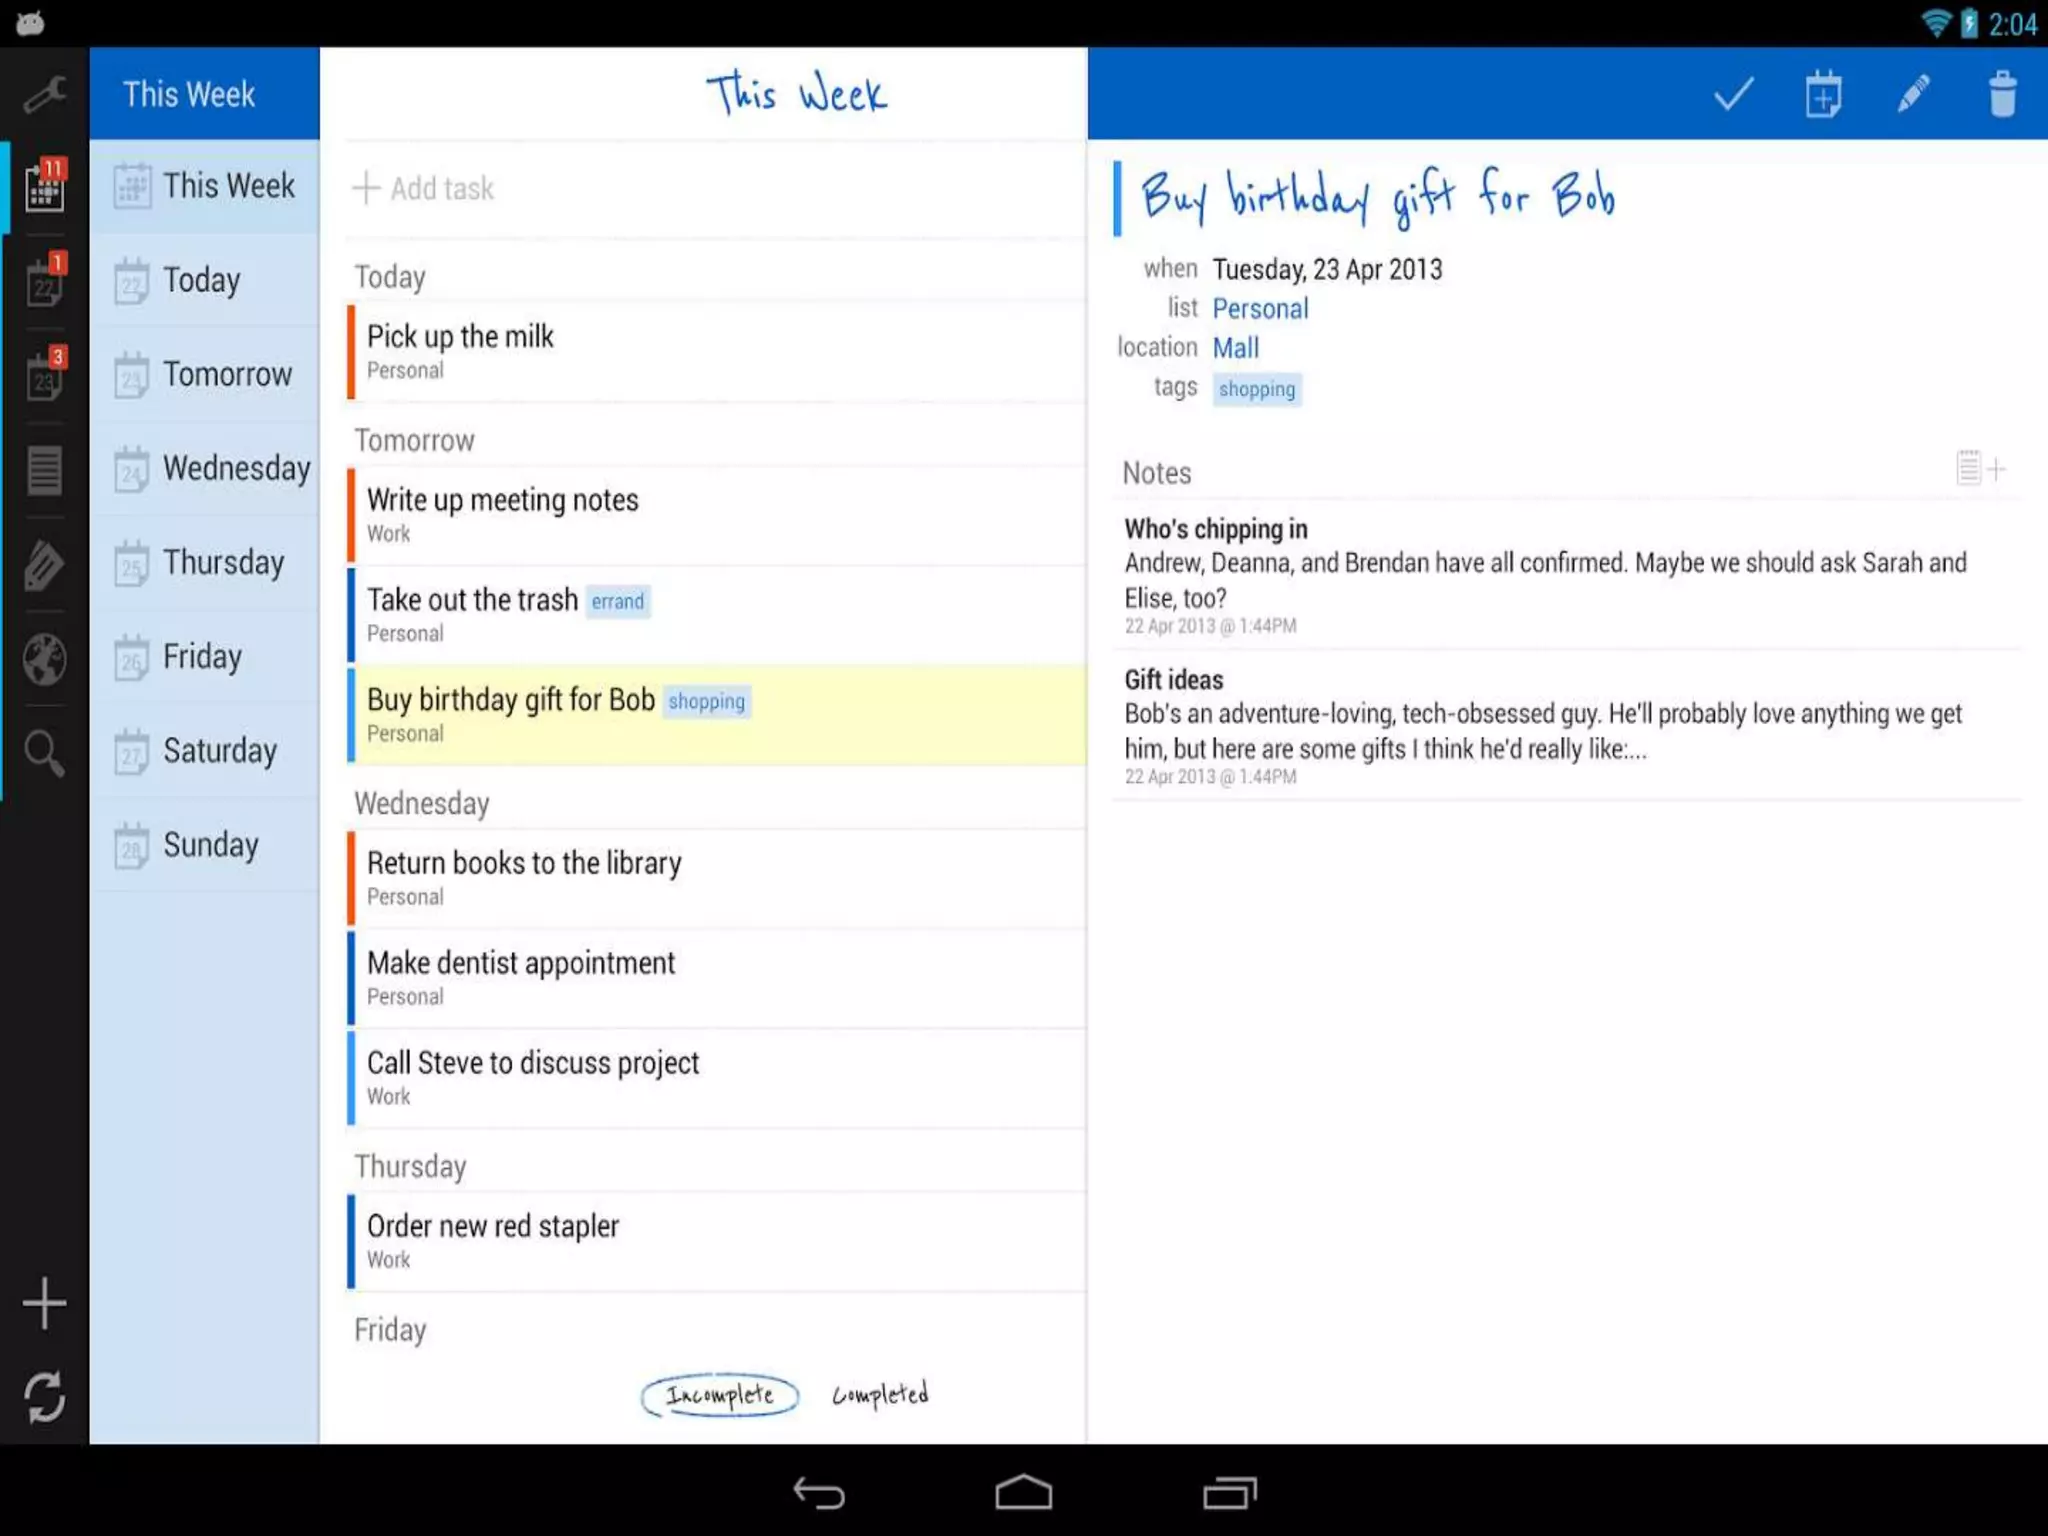This screenshot has height=1536, width=2048.
Task: Open the Mall location link
Action: [x=1235, y=348]
